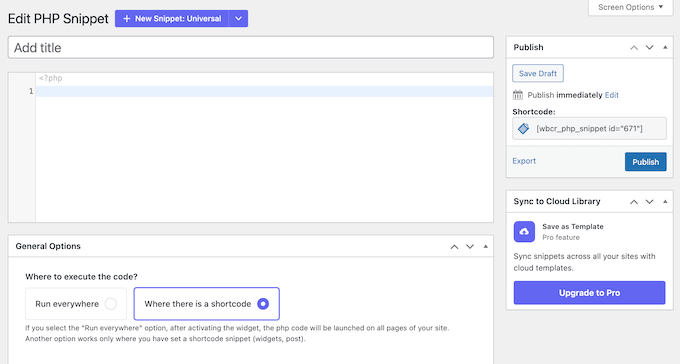The image size is (680, 364).
Task: Click the New Snippet: Universal button
Action: [172, 19]
